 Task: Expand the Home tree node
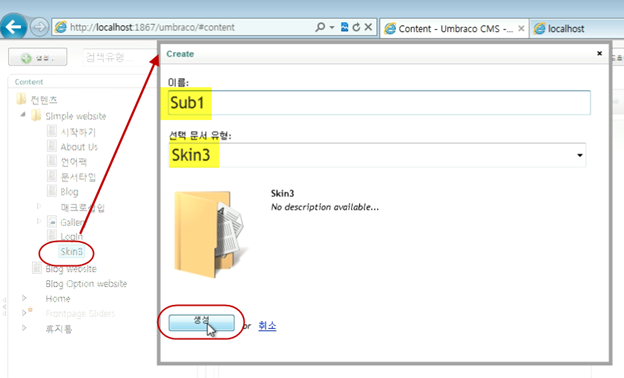tap(24, 298)
